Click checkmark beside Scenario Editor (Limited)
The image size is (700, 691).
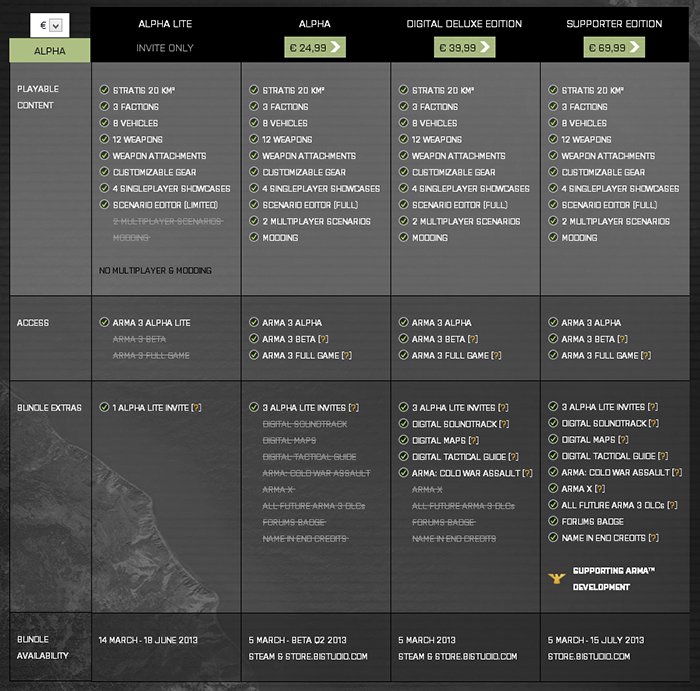click(x=104, y=204)
